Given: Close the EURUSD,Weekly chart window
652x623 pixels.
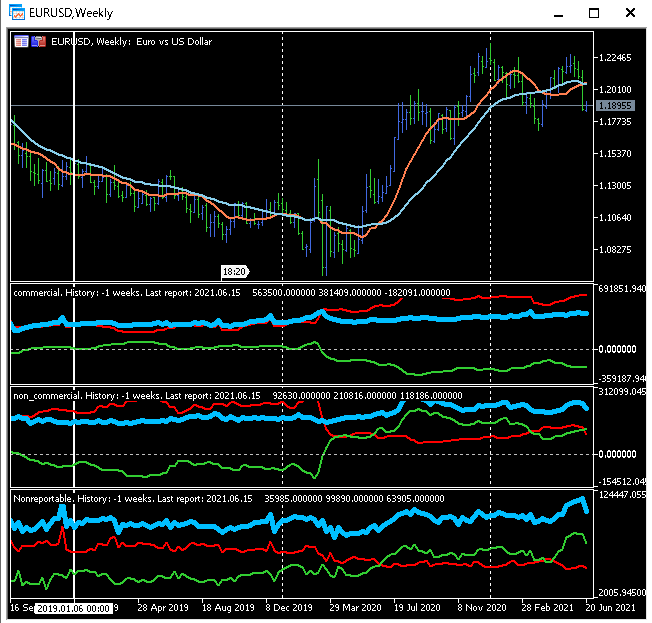Looking at the screenshot, I should (630, 13).
